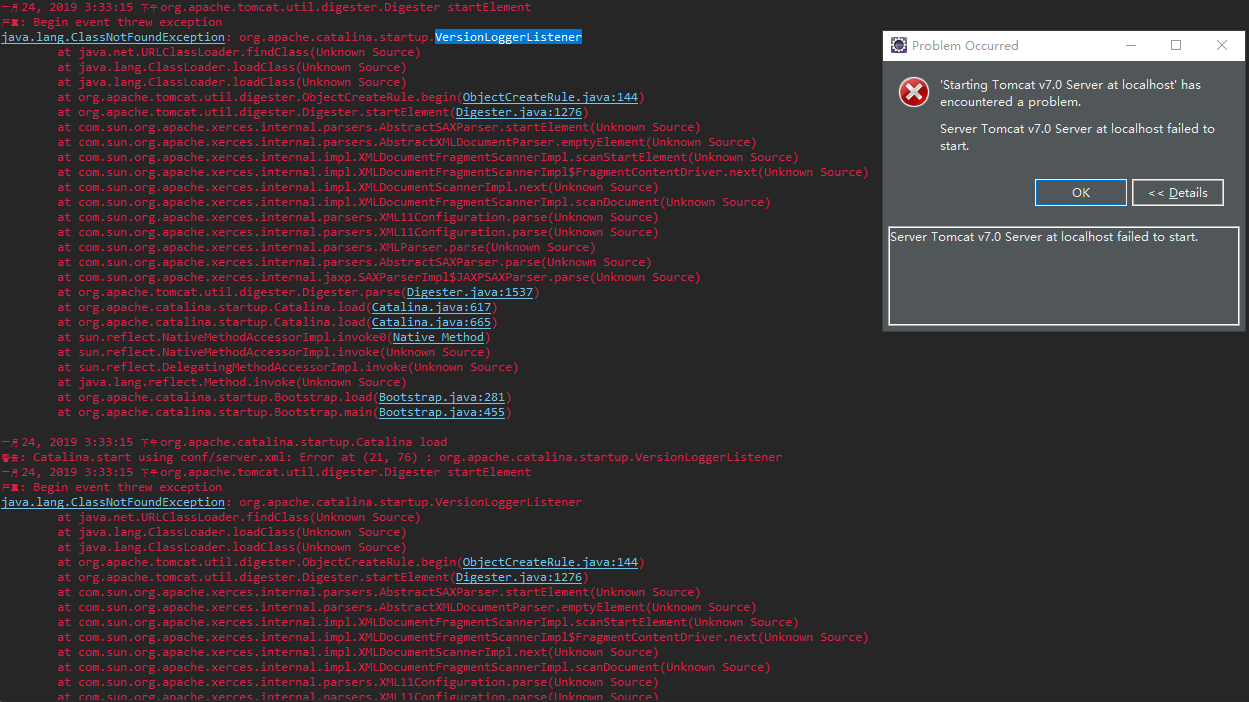Image resolution: width=1249 pixels, height=702 pixels.
Task: Open the first java.lang.ClassNotFoundException link
Action: (110, 37)
